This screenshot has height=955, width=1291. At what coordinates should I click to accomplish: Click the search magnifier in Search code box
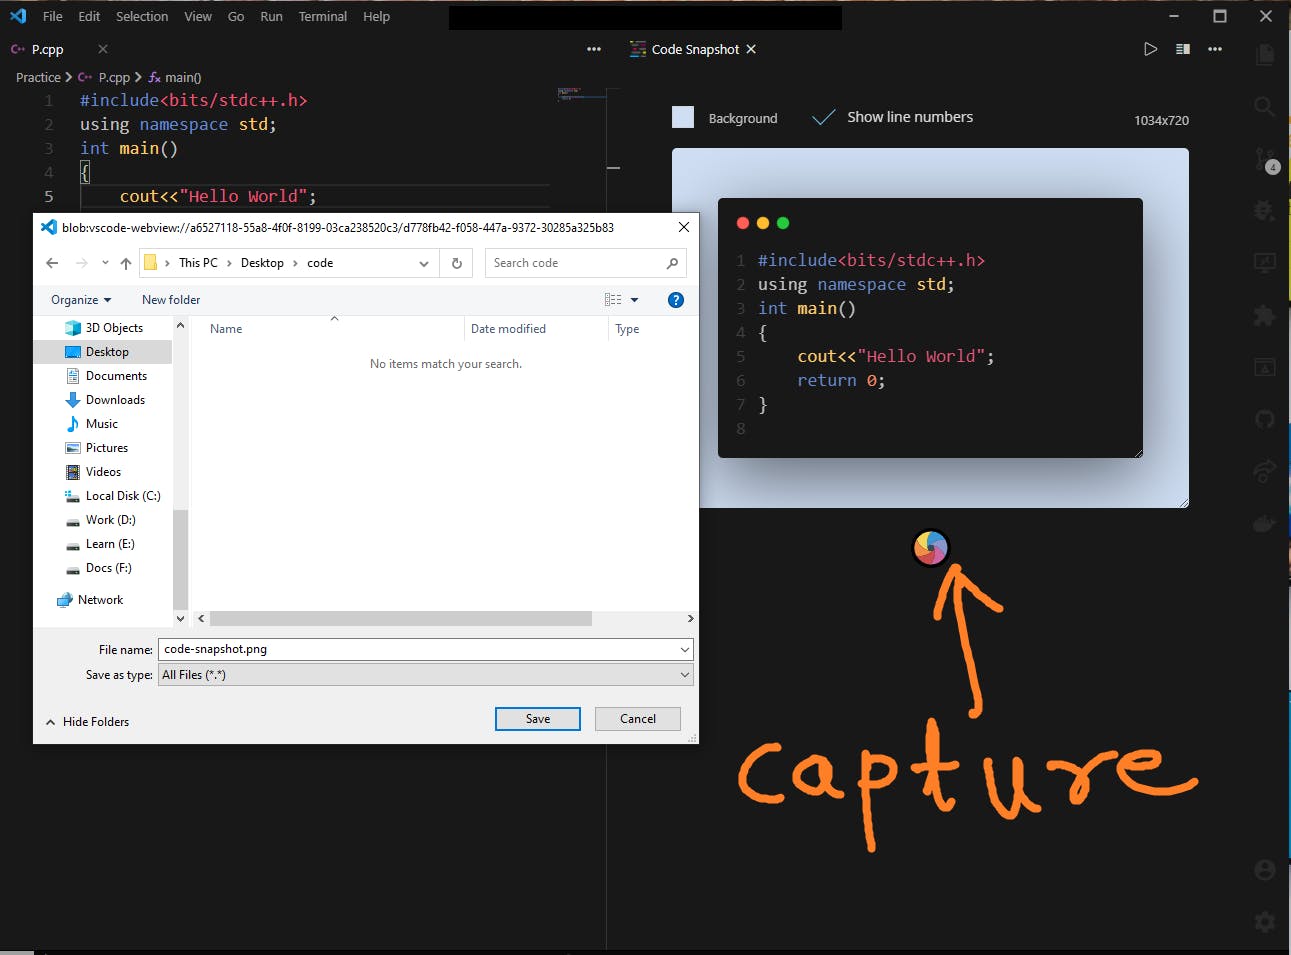click(x=672, y=263)
